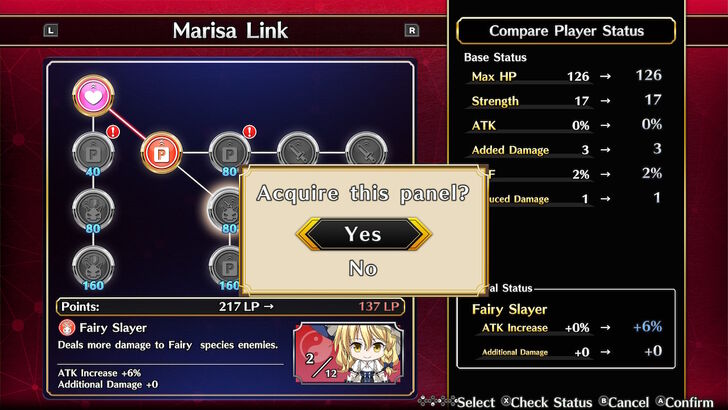
Task: Switch to next character with R
Action: tap(412, 30)
